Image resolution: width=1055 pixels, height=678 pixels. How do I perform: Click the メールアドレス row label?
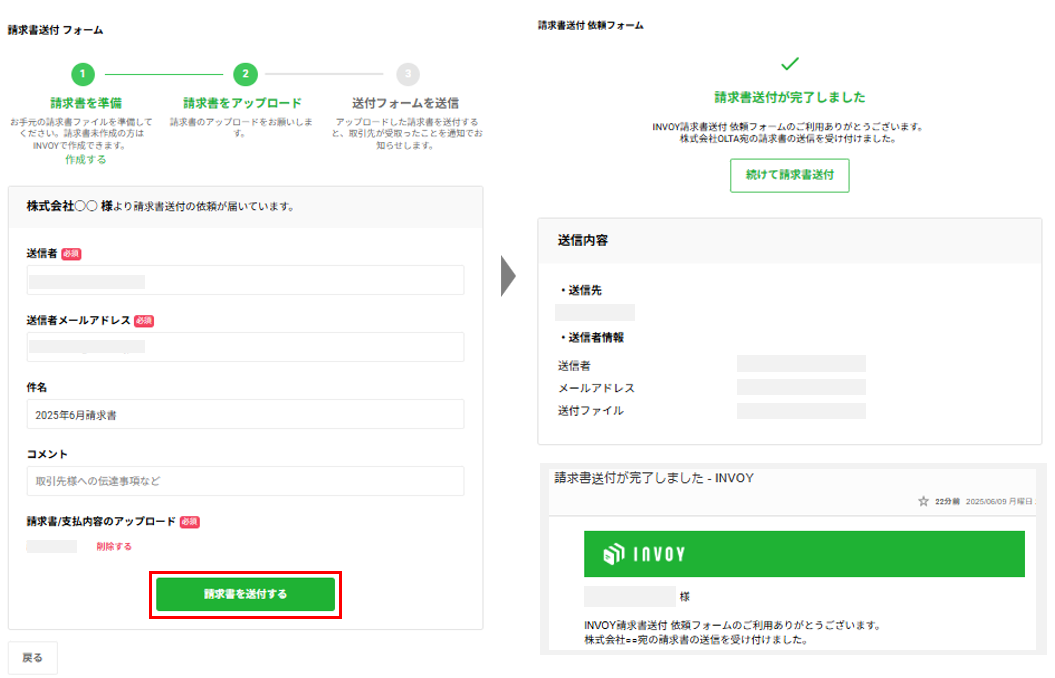pyautogui.click(x=596, y=388)
